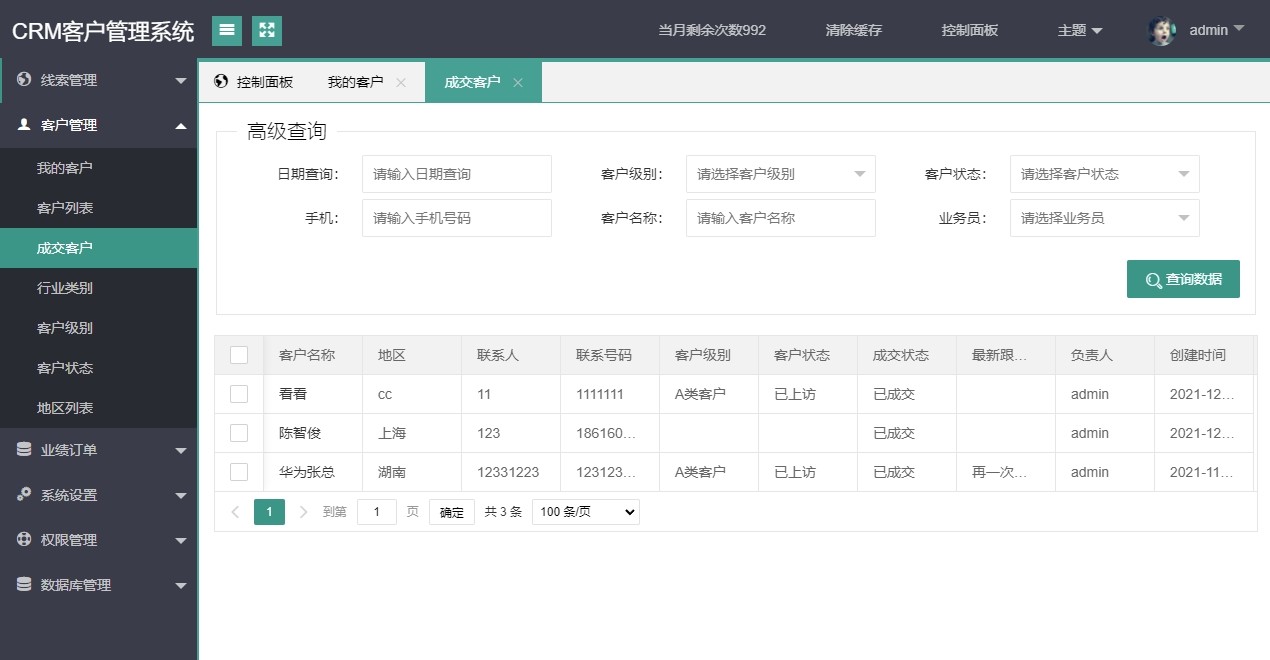
Task: Click 清除缓存 in the top bar
Action: [x=854, y=30]
